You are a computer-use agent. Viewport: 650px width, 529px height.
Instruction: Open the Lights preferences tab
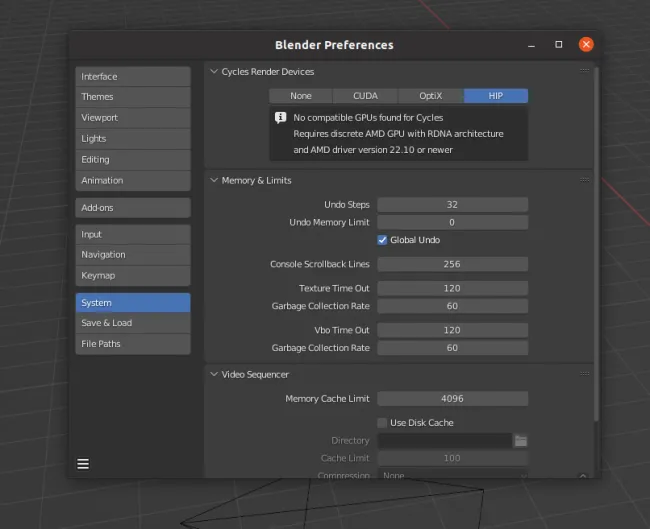tap(133, 139)
